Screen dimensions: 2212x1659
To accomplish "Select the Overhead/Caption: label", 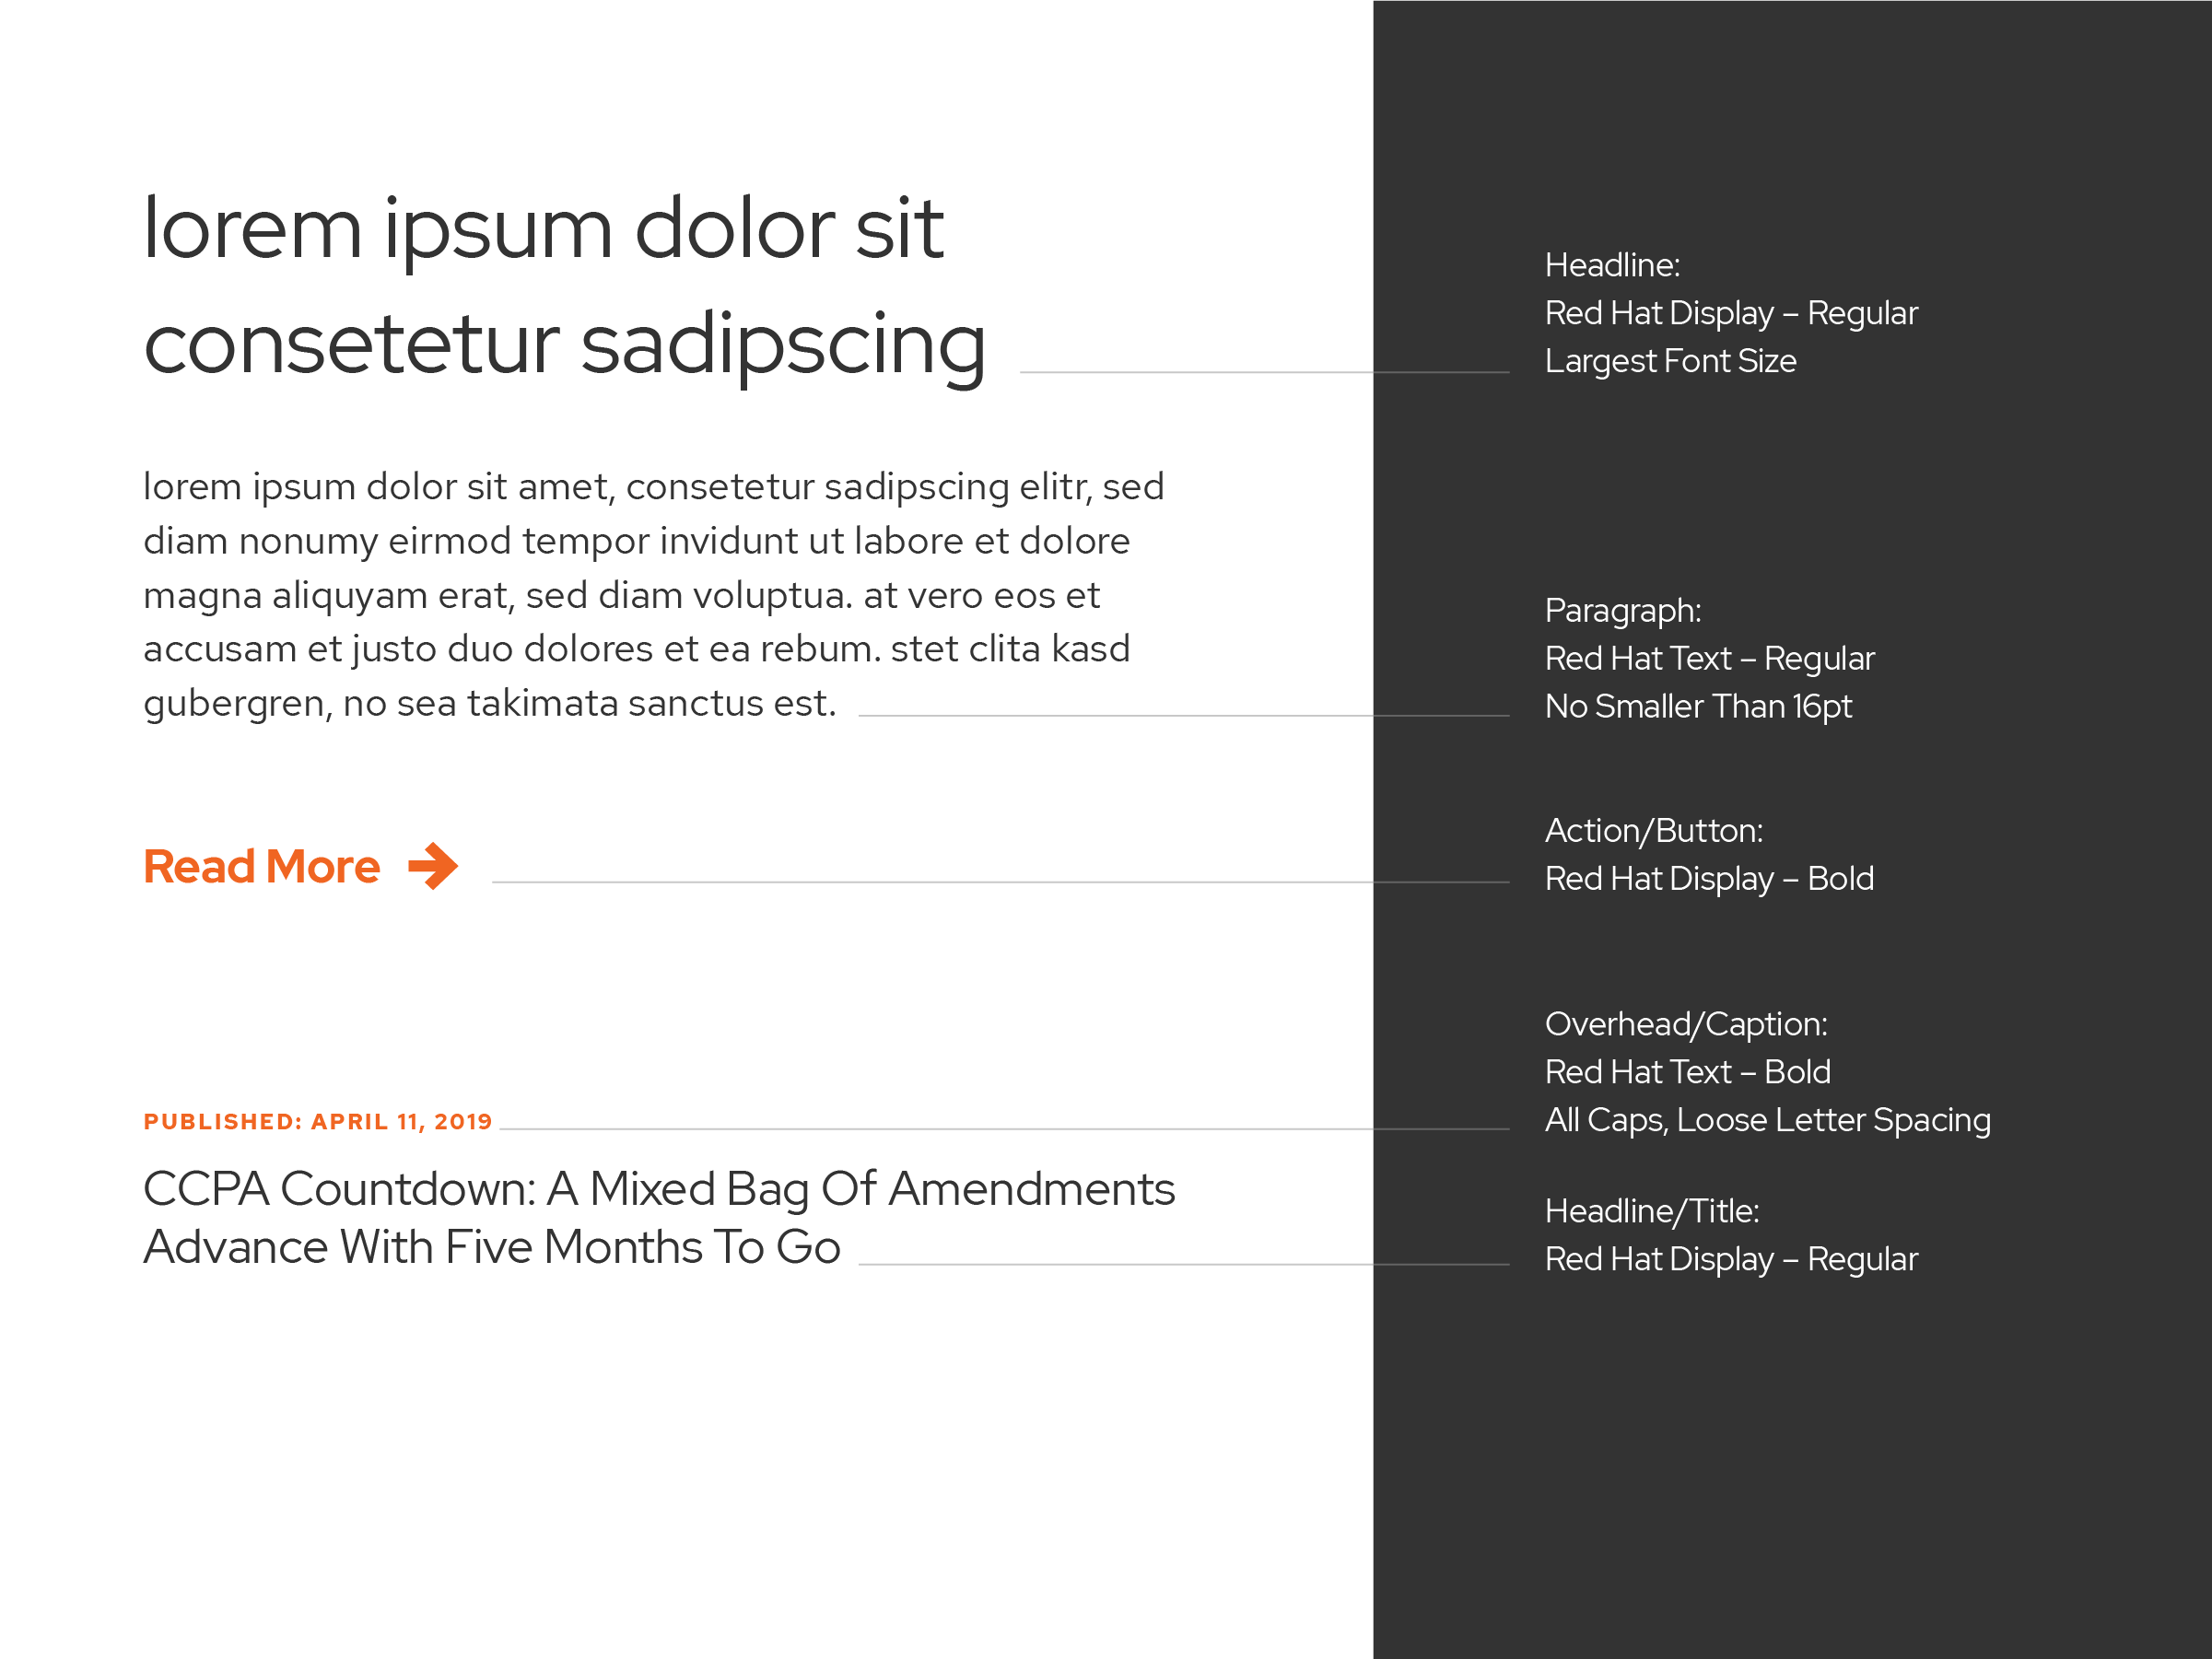I will [x=1686, y=1024].
